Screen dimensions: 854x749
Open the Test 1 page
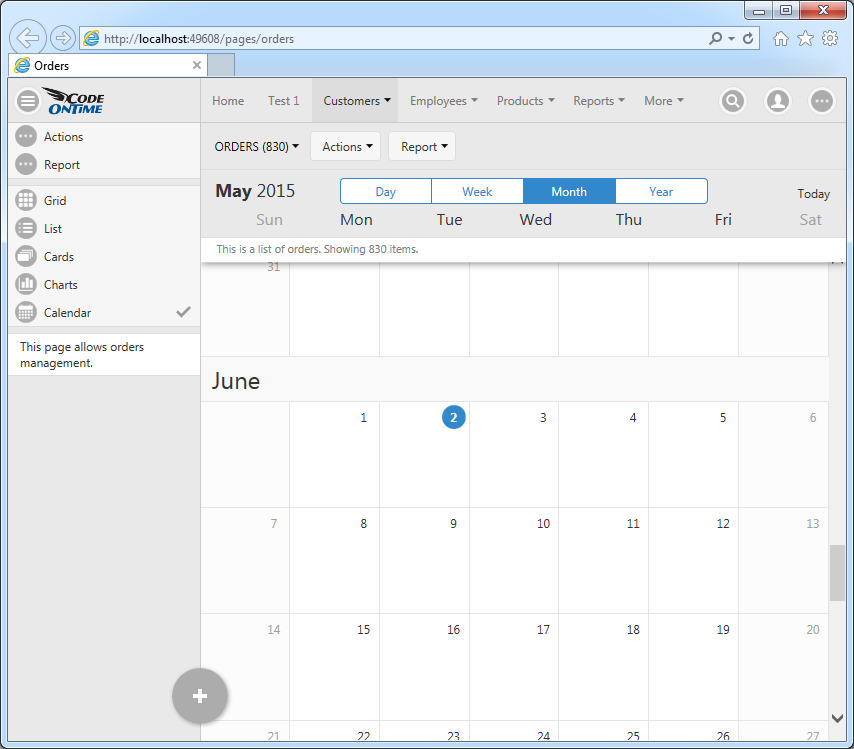[x=283, y=101]
